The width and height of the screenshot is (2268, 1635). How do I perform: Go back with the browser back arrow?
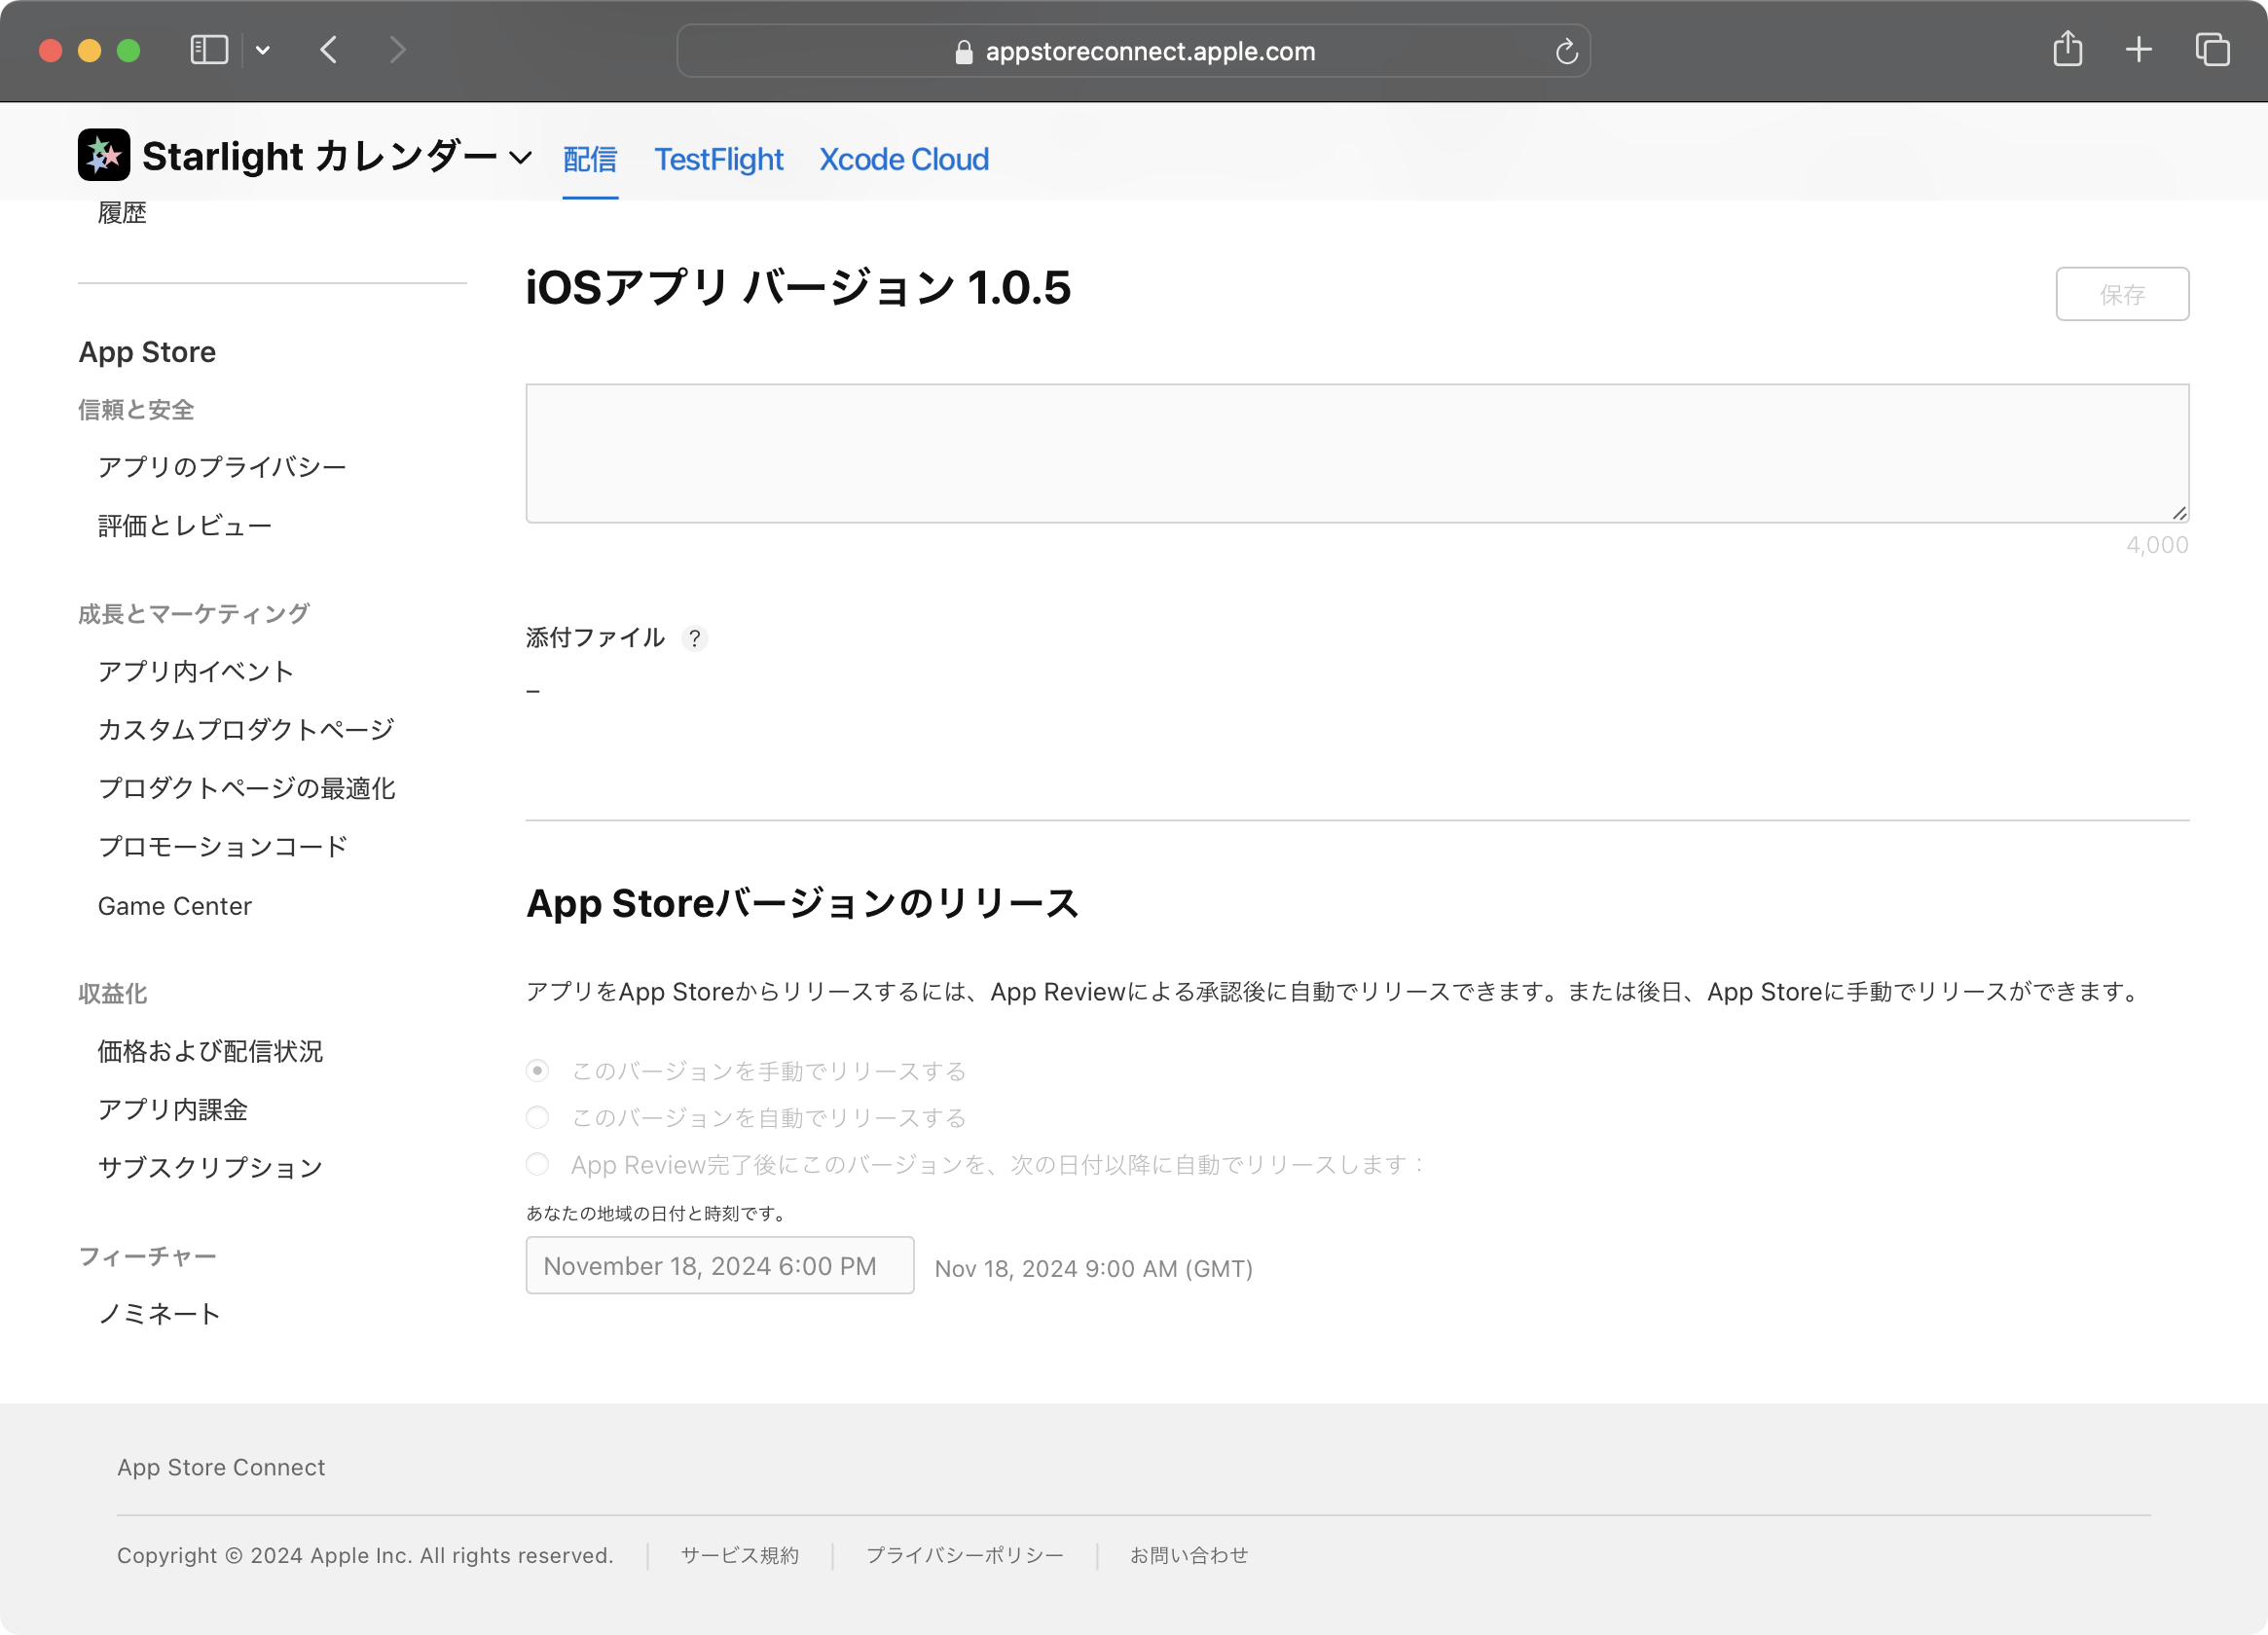coord(329,50)
